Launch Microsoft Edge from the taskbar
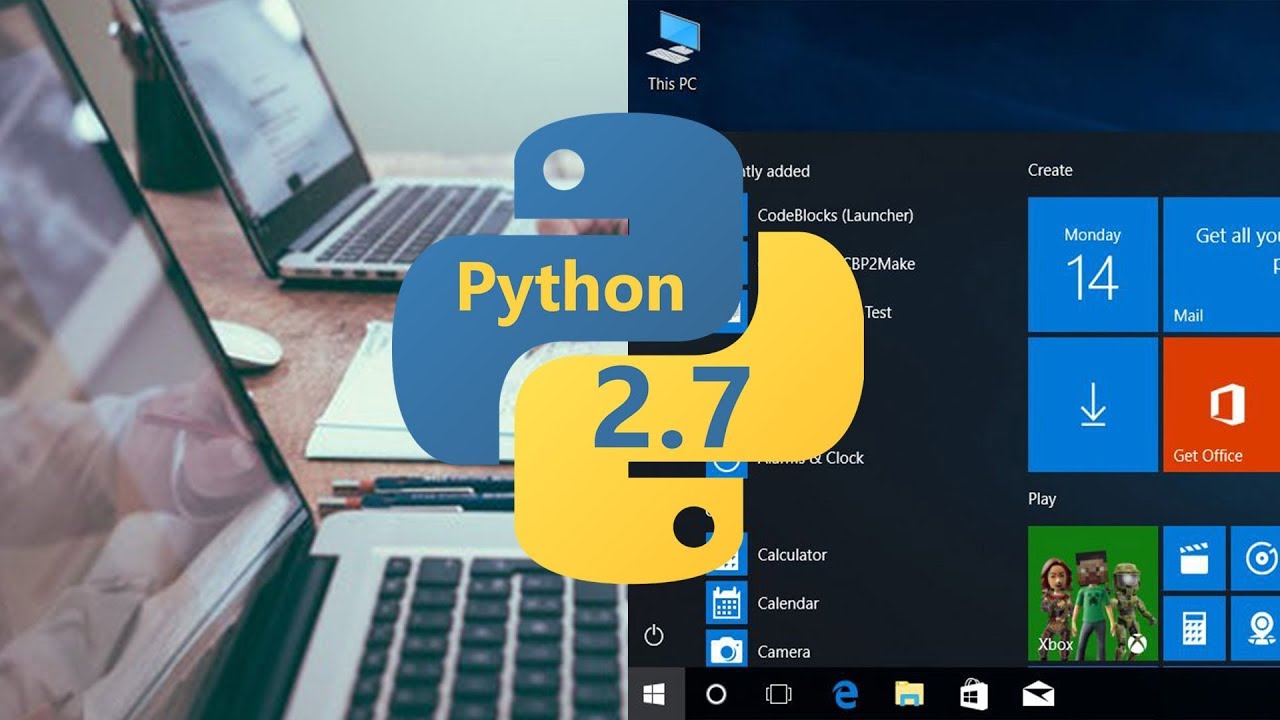 [846, 694]
